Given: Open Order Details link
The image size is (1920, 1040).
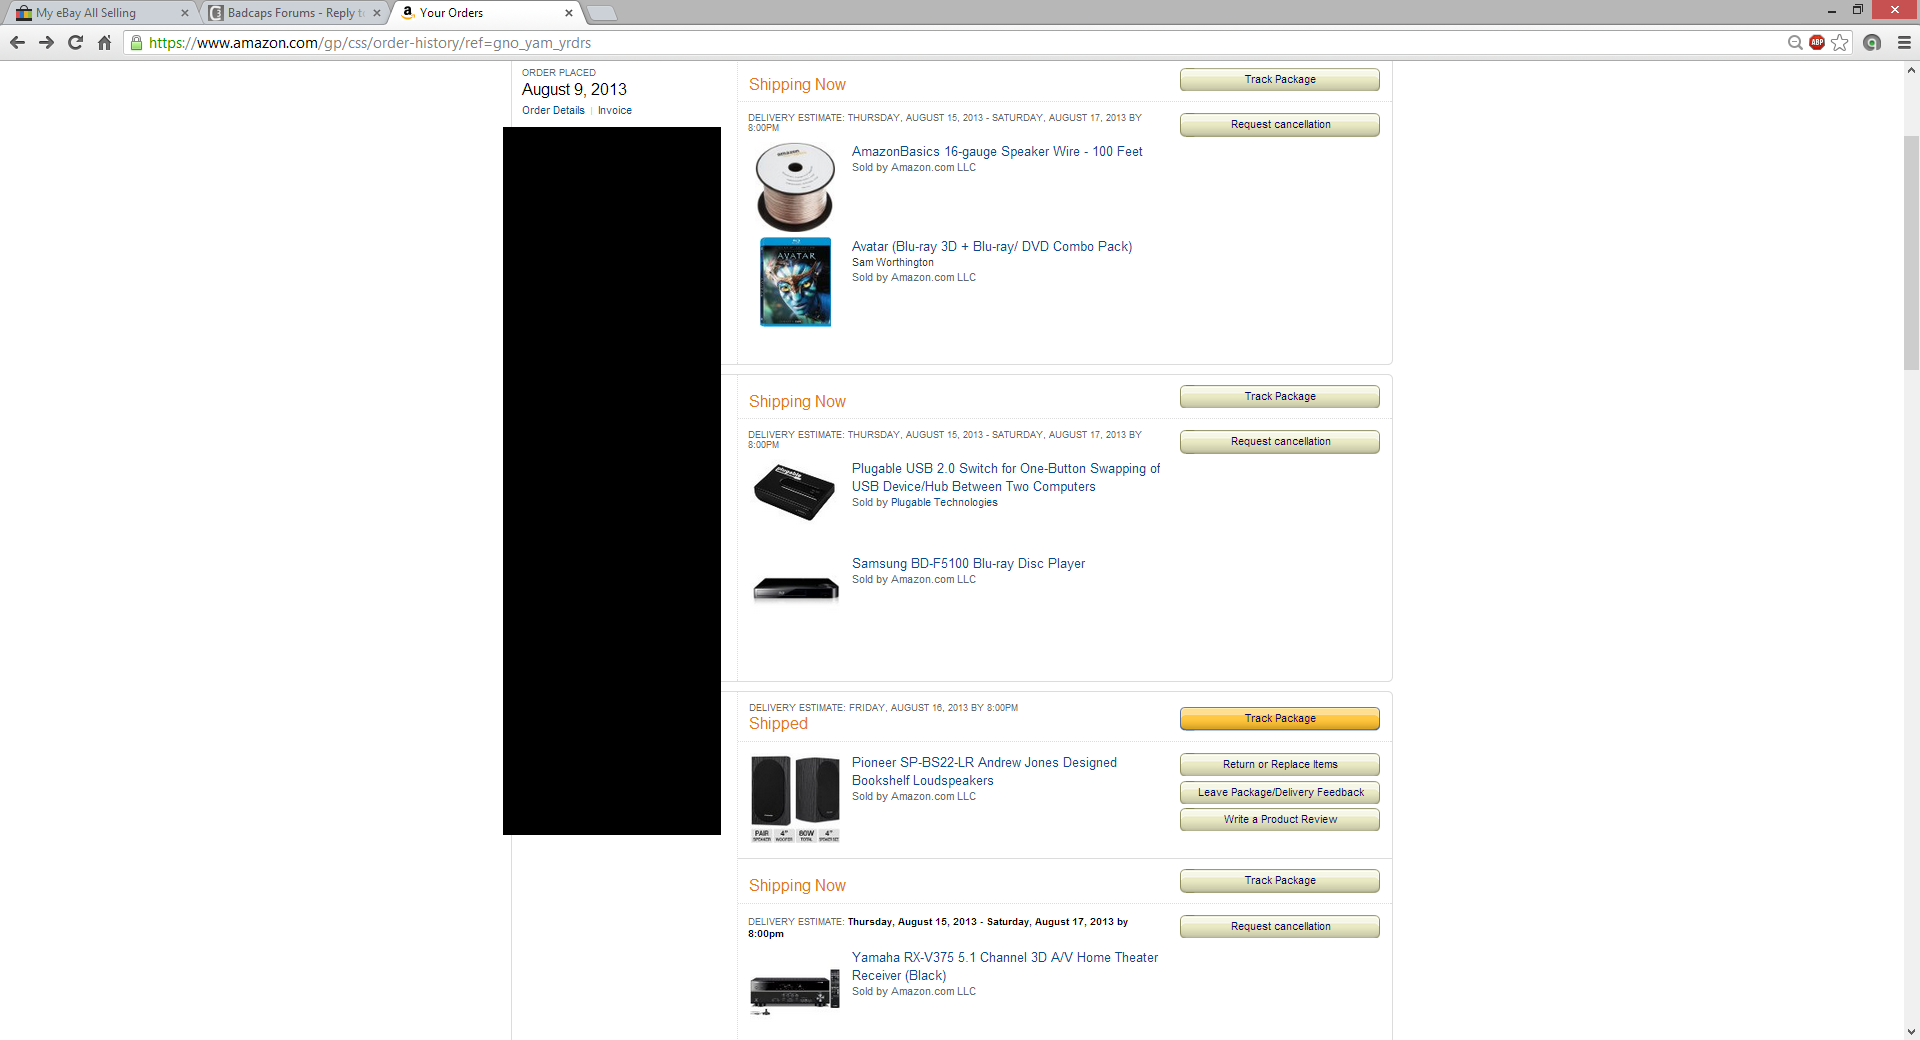Looking at the screenshot, I should 553,111.
